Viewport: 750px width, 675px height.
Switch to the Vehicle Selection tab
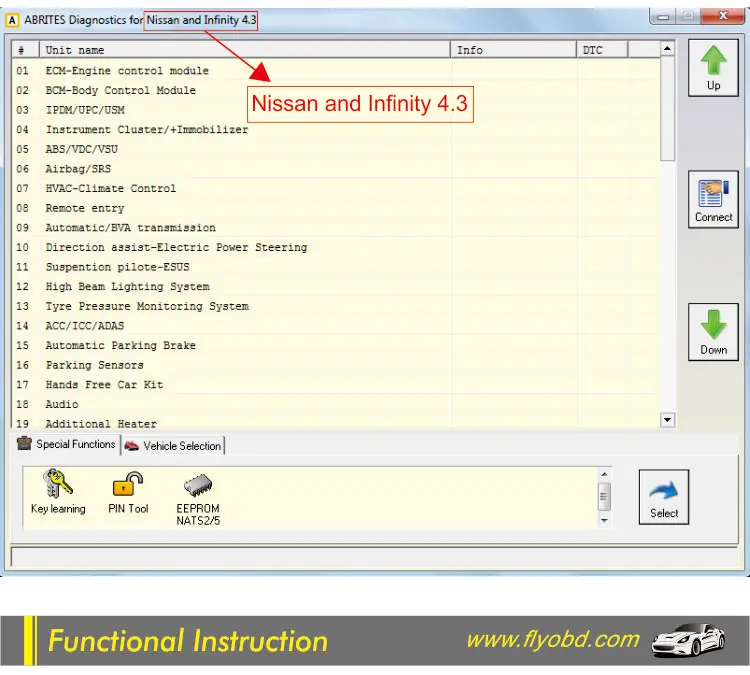click(x=173, y=446)
